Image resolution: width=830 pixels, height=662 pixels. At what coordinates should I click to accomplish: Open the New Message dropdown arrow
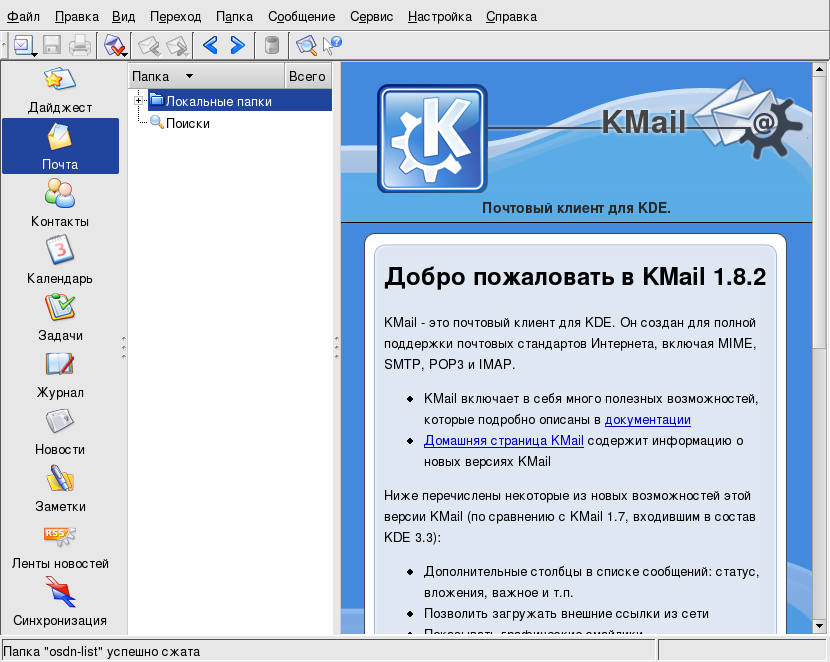(35, 50)
